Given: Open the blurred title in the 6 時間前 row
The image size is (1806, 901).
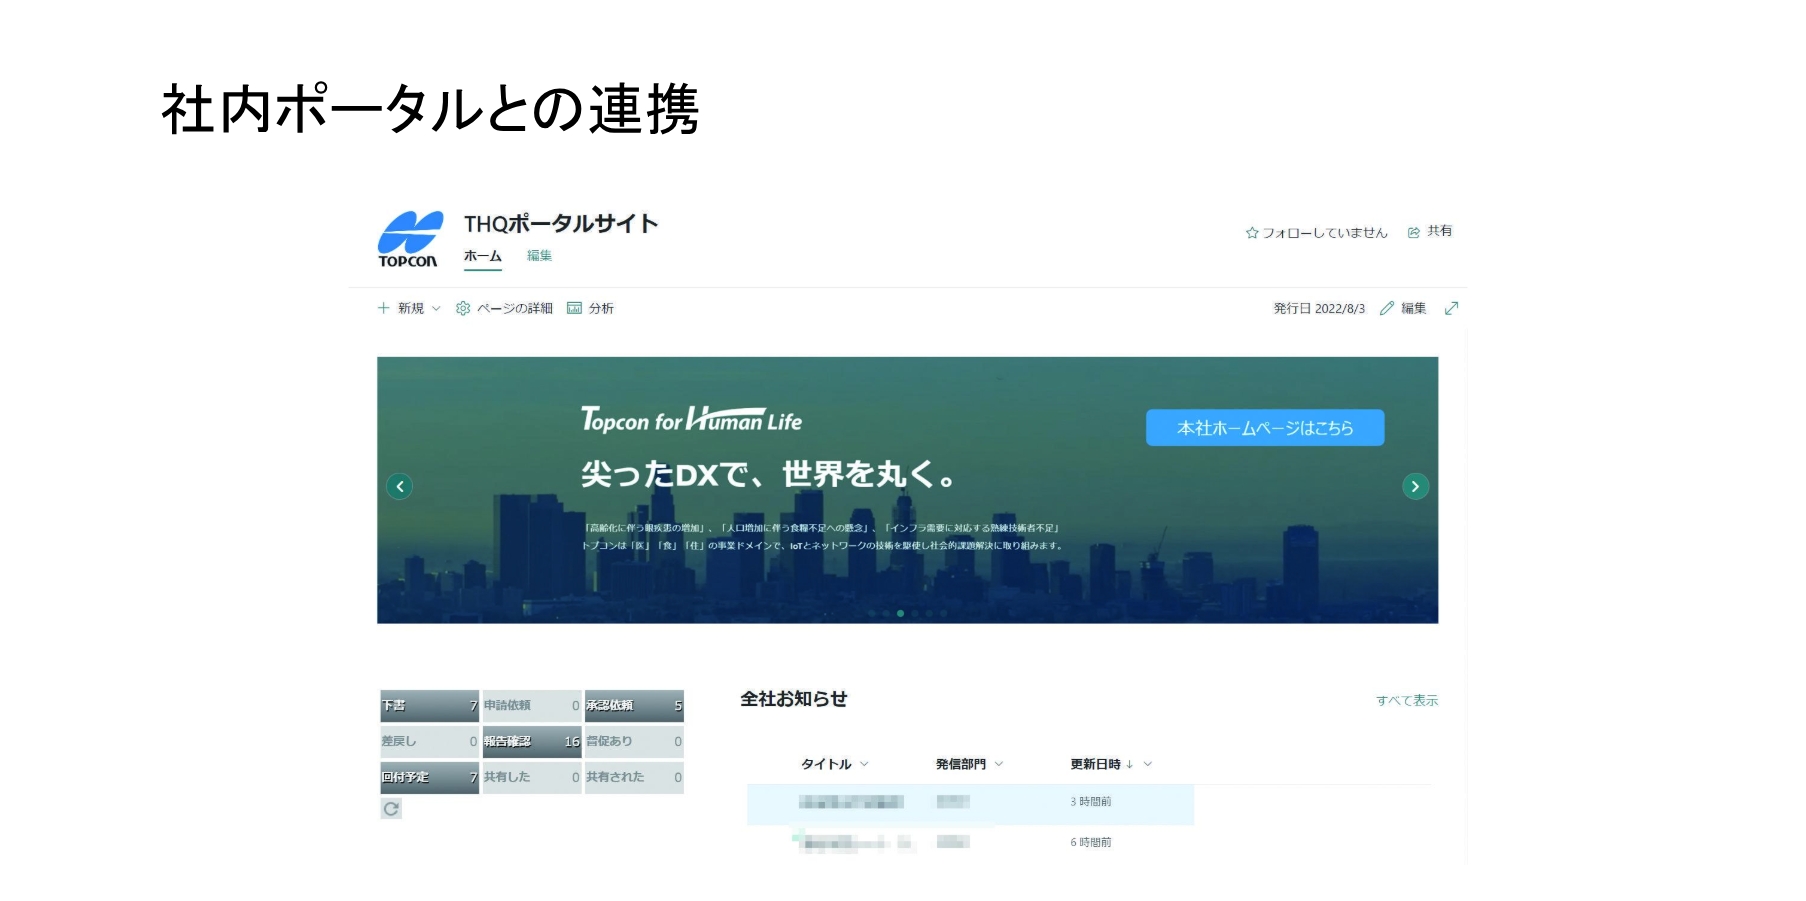Looking at the screenshot, I should point(856,843).
